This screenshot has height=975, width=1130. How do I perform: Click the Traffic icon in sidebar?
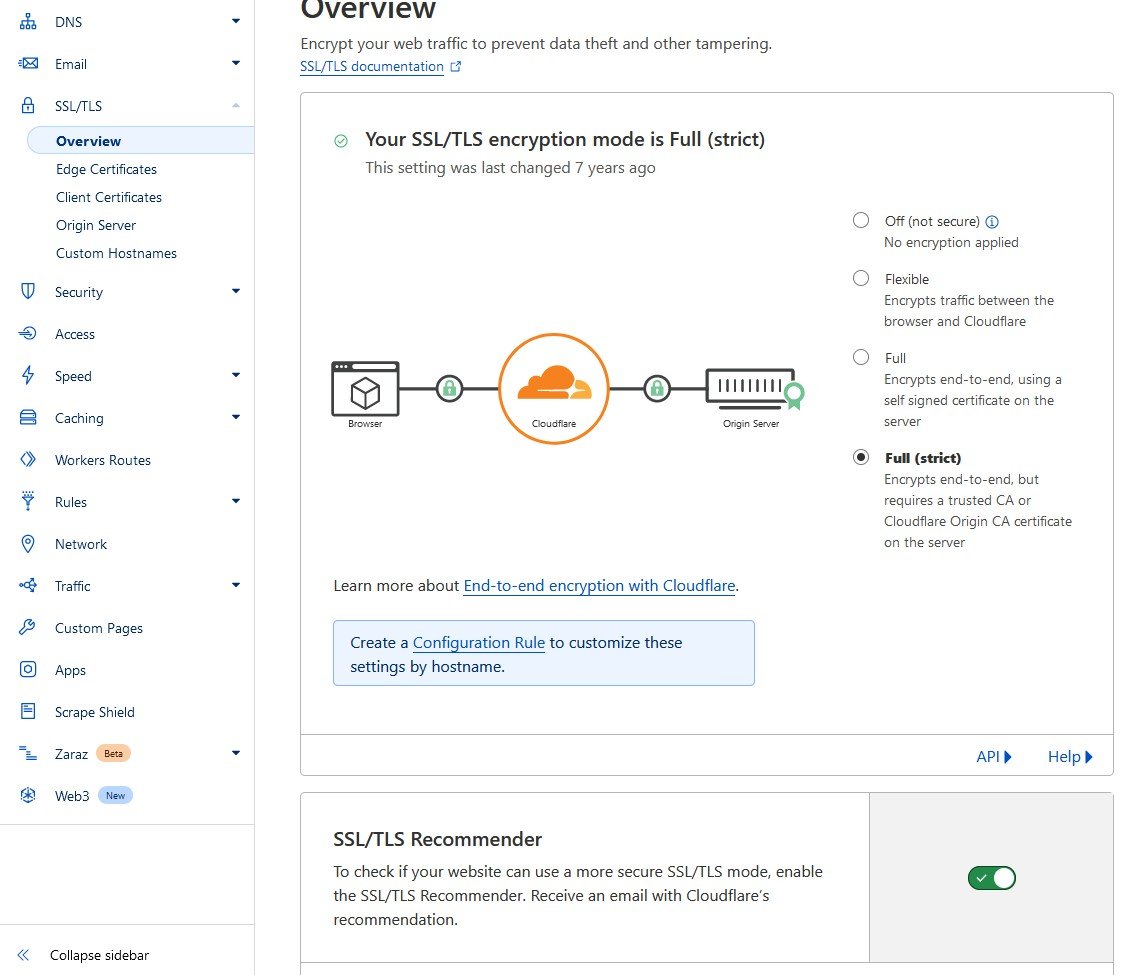[x=27, y=585]
